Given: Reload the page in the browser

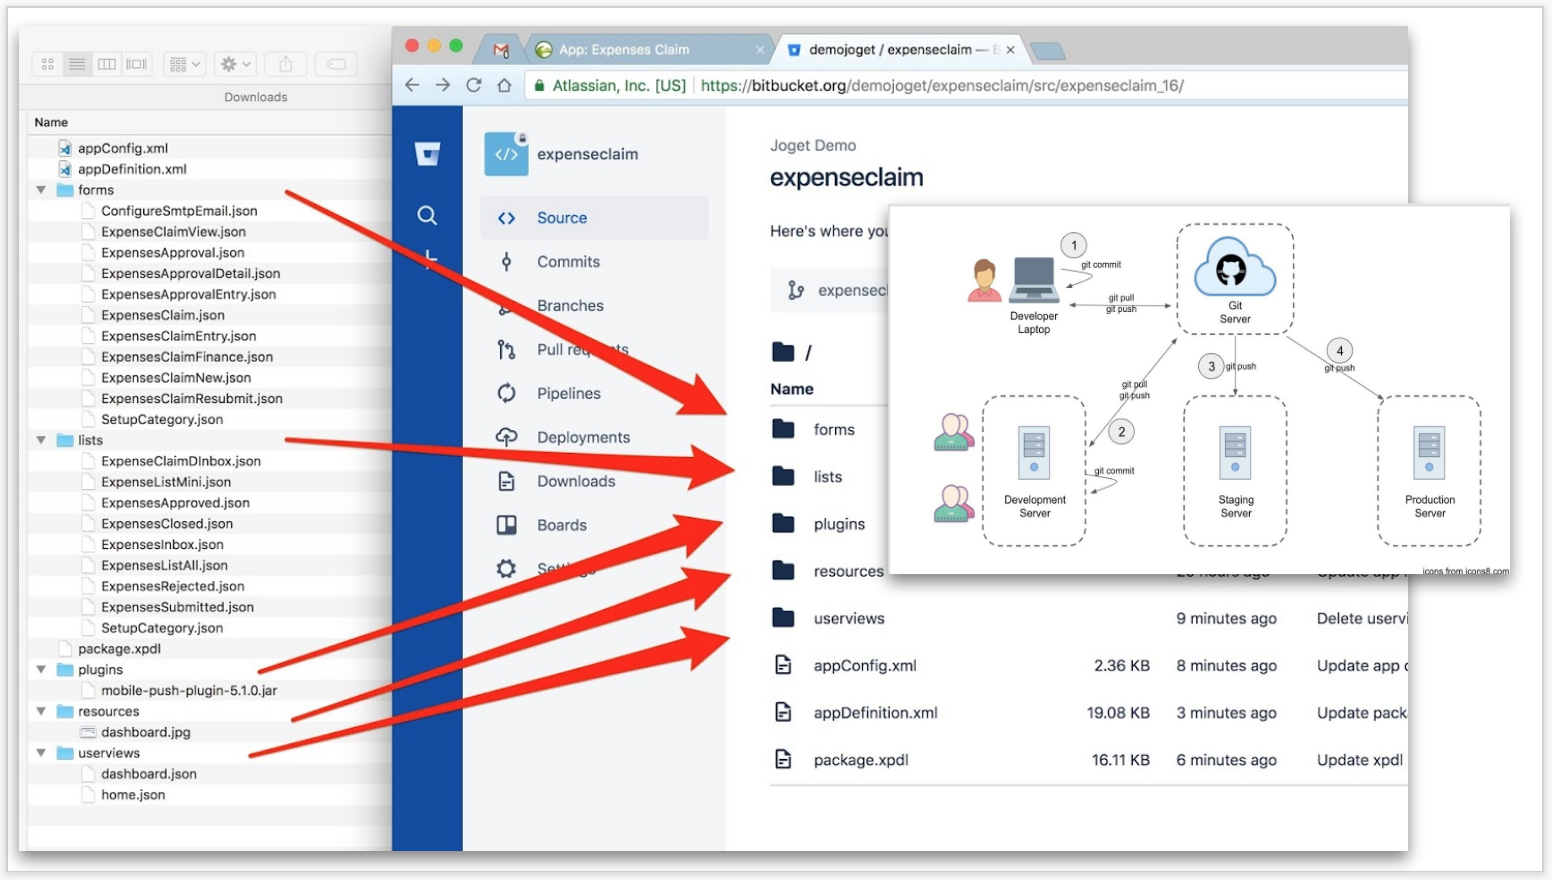Looking at the screenshot, I should 474,86.
